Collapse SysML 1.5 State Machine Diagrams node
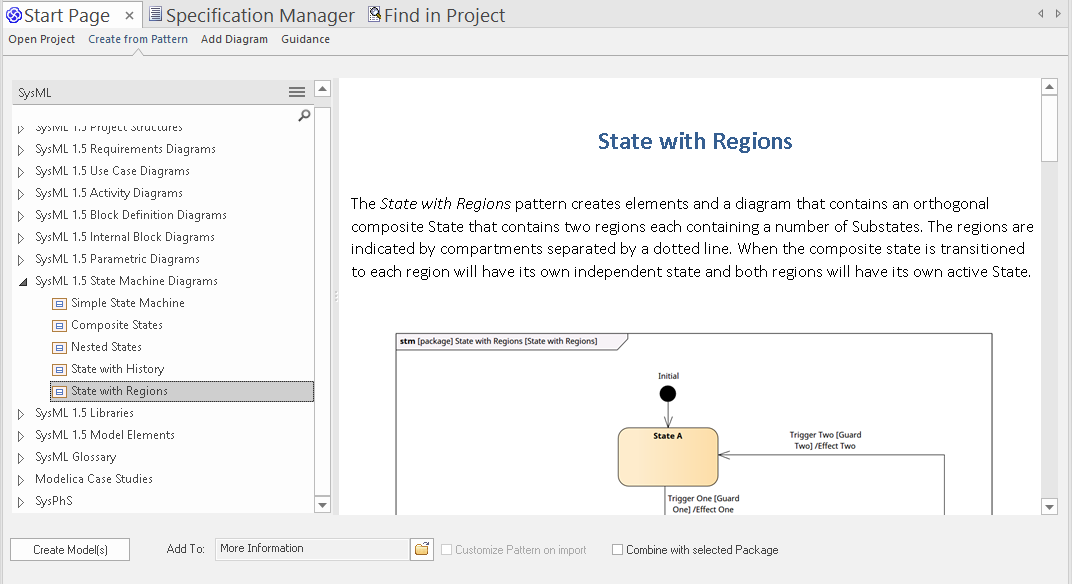 pyautogui.click(x=21, y=282)
